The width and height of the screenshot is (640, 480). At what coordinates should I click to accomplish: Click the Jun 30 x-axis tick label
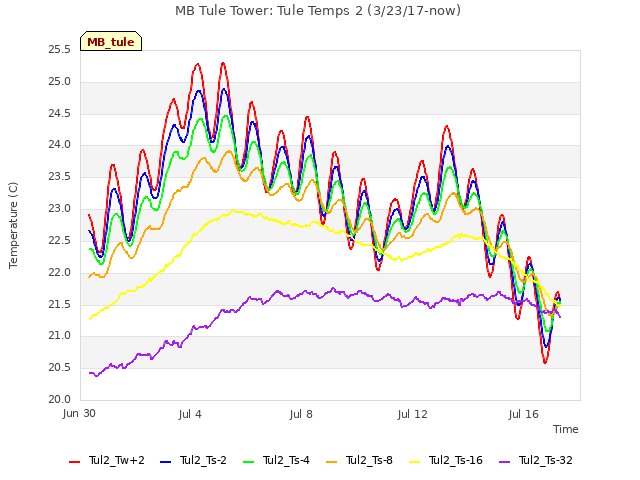click(x=79, y=414)
